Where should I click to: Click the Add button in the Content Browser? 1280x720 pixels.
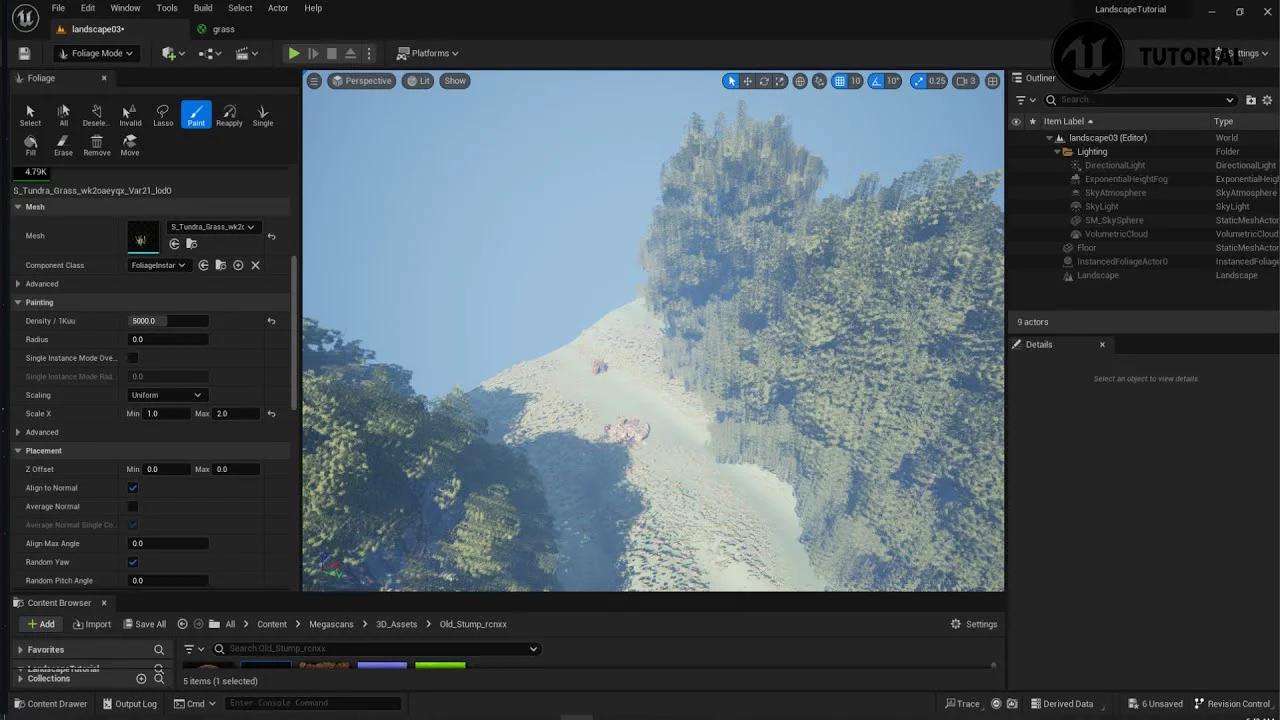40,623
